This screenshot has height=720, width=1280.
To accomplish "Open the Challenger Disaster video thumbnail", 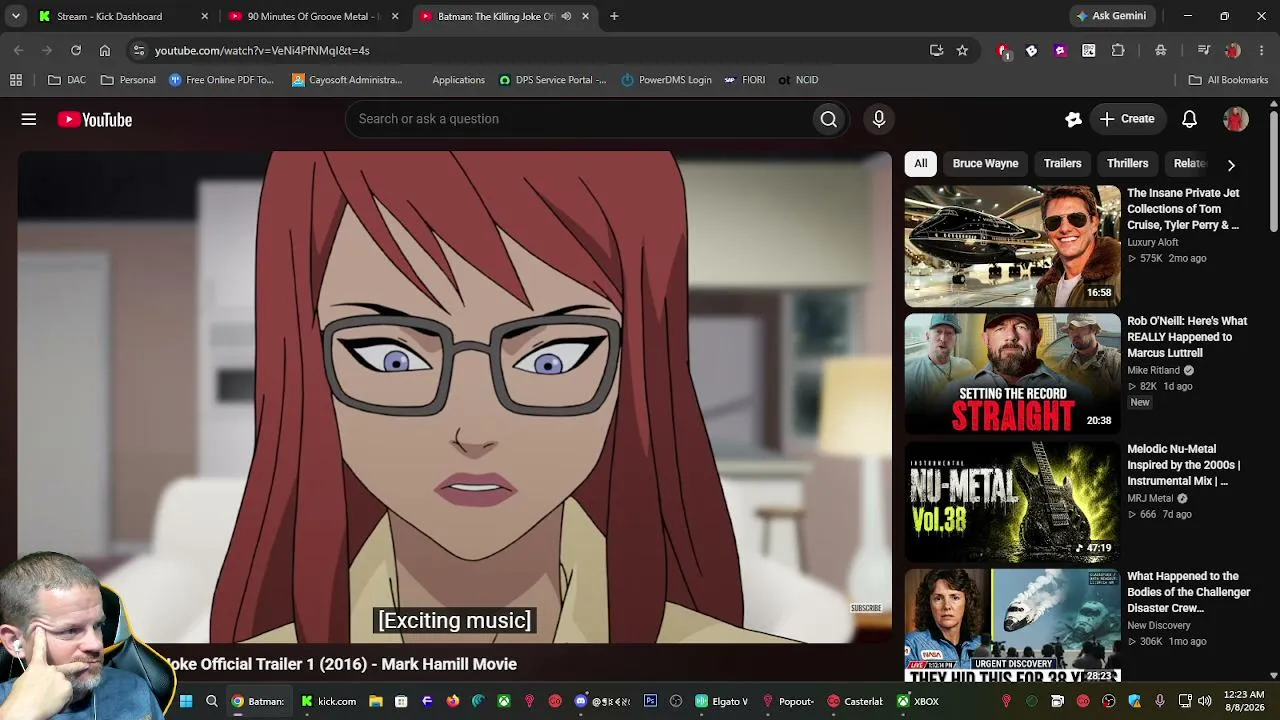I will (x=1013, y=625).
